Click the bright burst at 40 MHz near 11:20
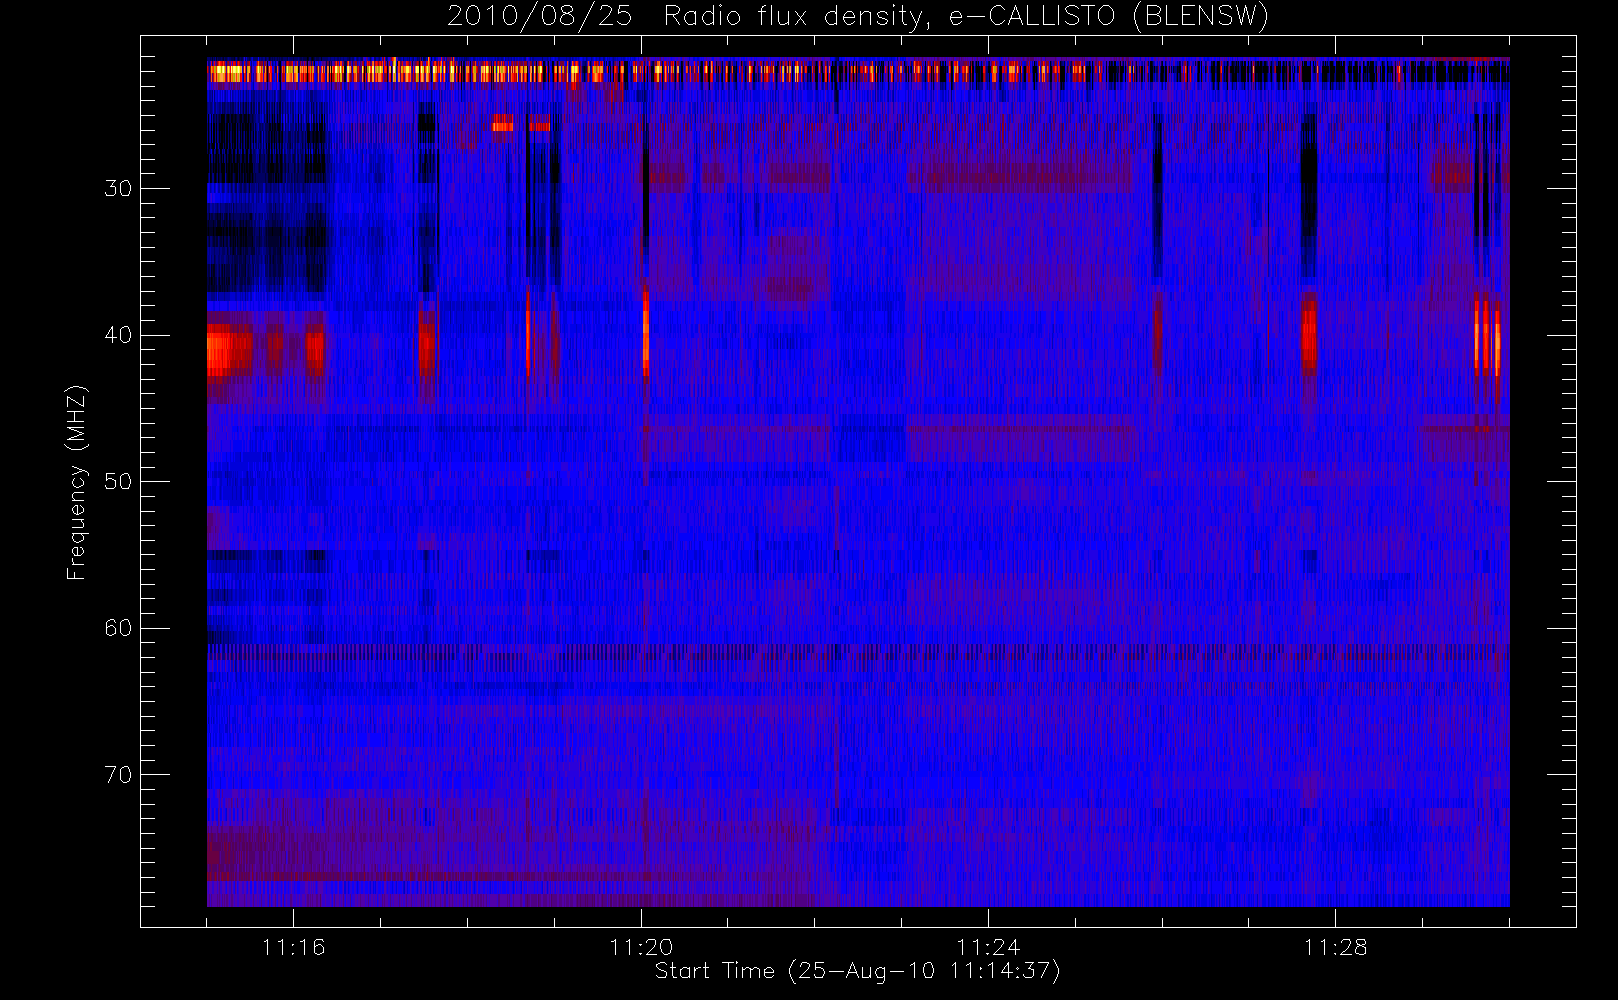The width and height of the screenshot is (1618, 1000). (646, 333)
